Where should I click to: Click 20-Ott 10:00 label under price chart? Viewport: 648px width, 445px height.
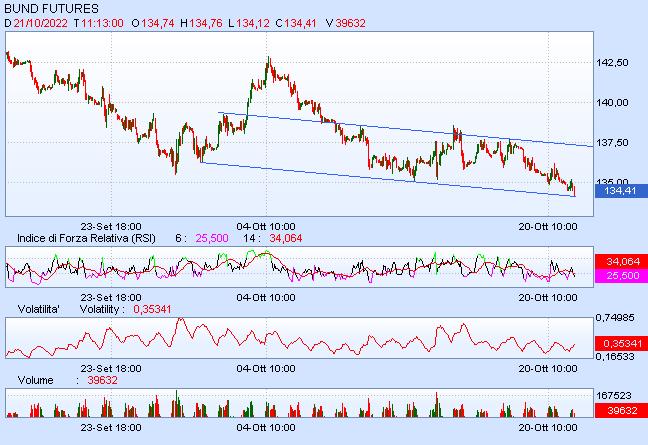548,227
